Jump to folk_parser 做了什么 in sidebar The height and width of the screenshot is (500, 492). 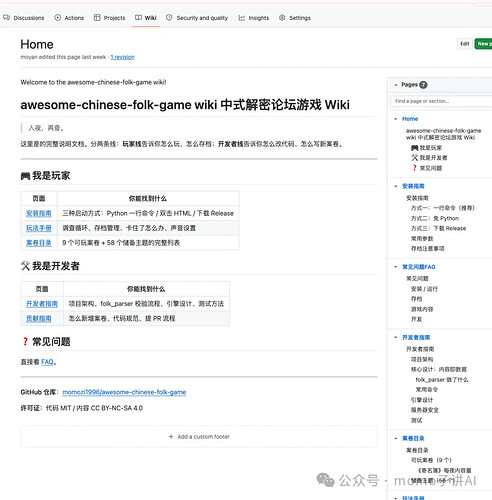[x=442, y=379]
